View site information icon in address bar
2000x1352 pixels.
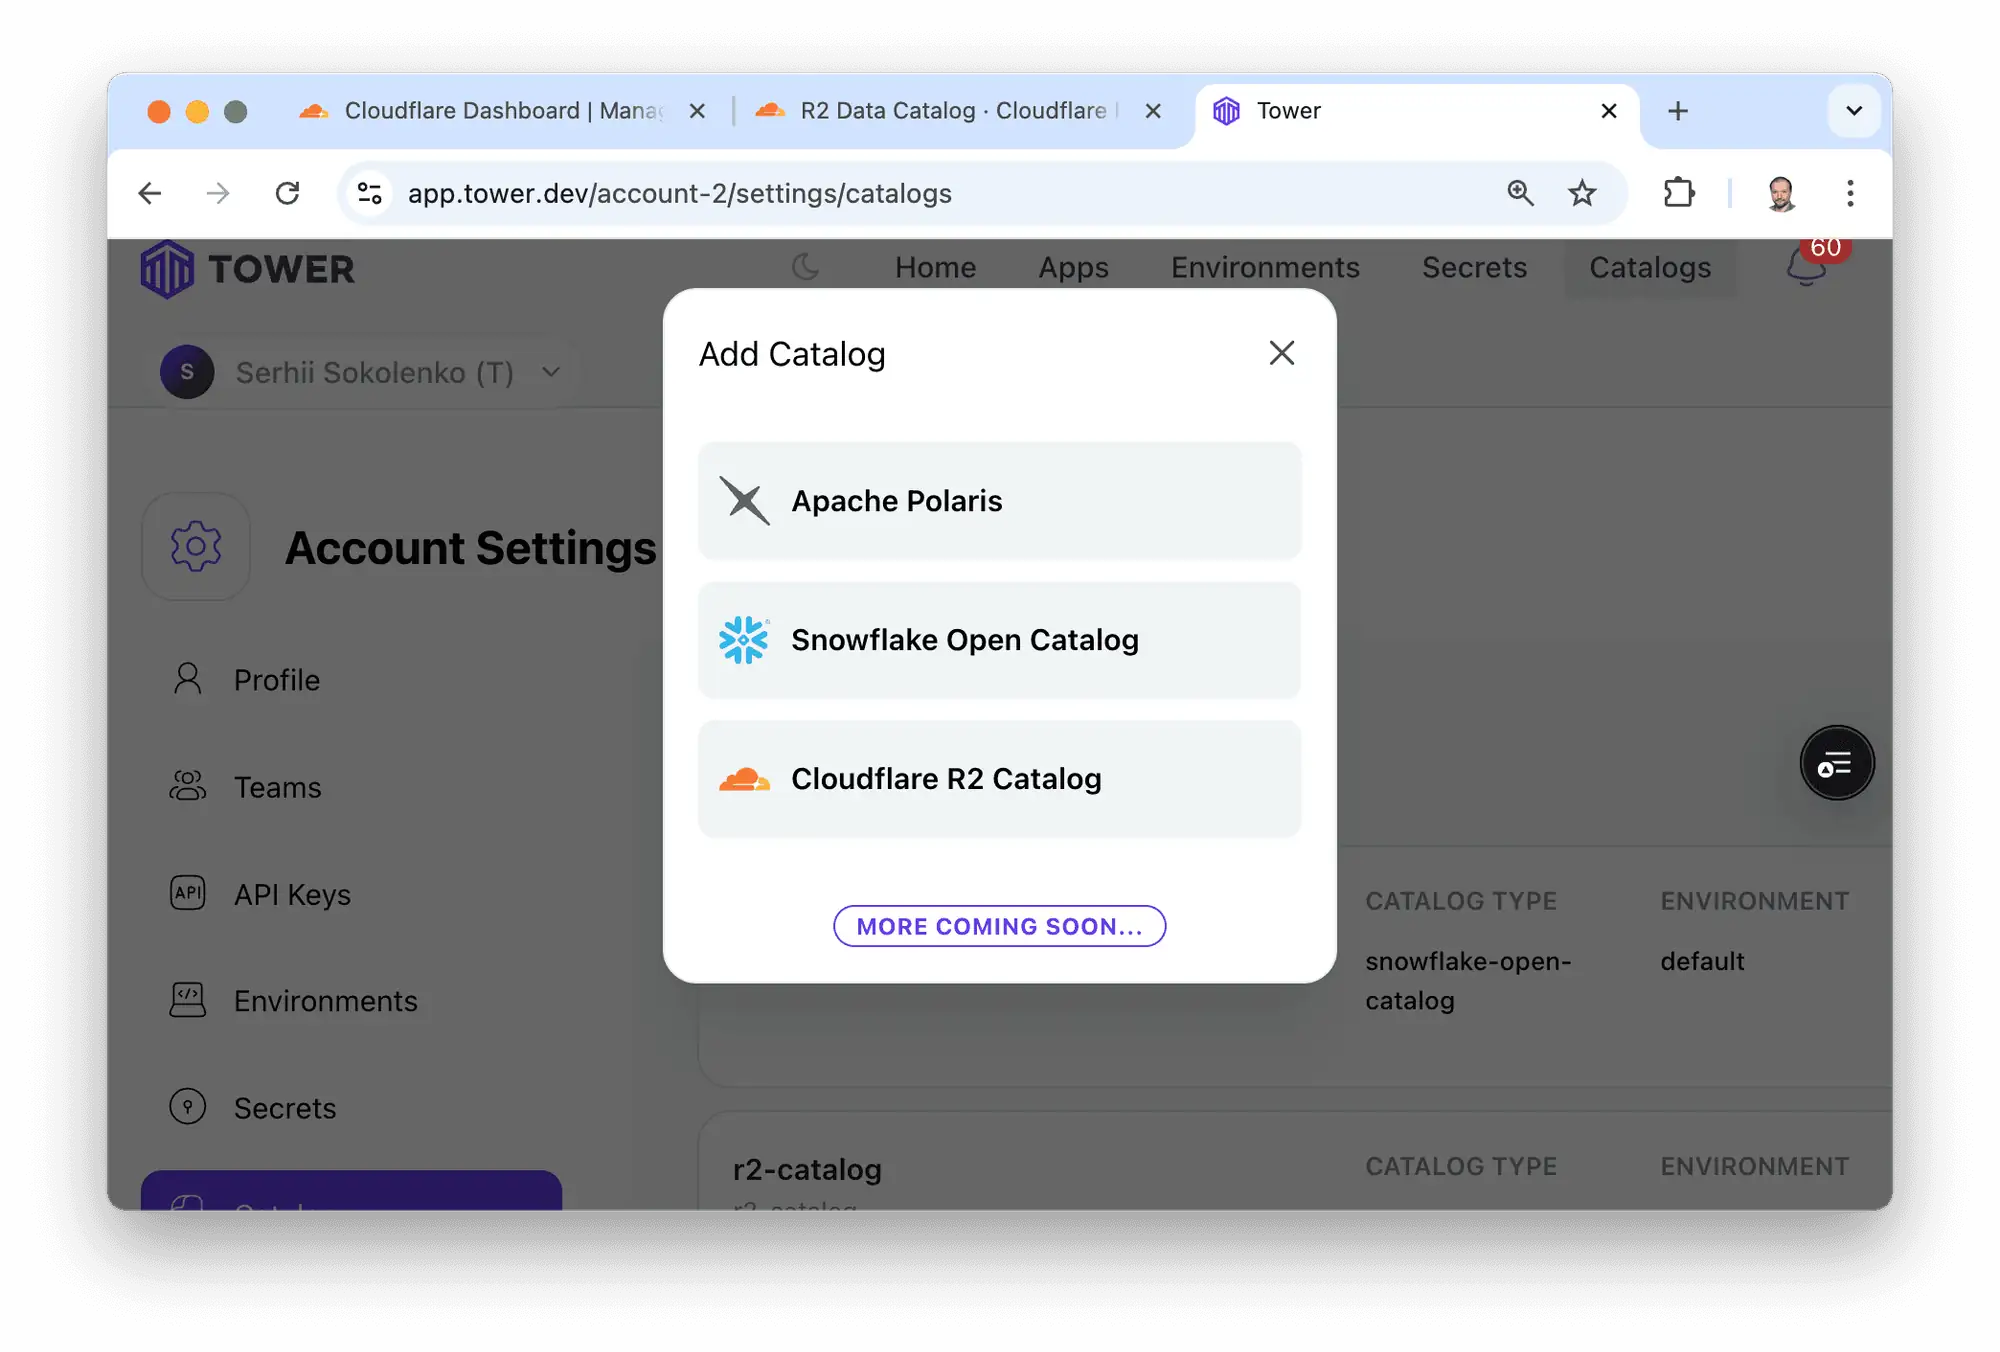(x=370, y=193)
